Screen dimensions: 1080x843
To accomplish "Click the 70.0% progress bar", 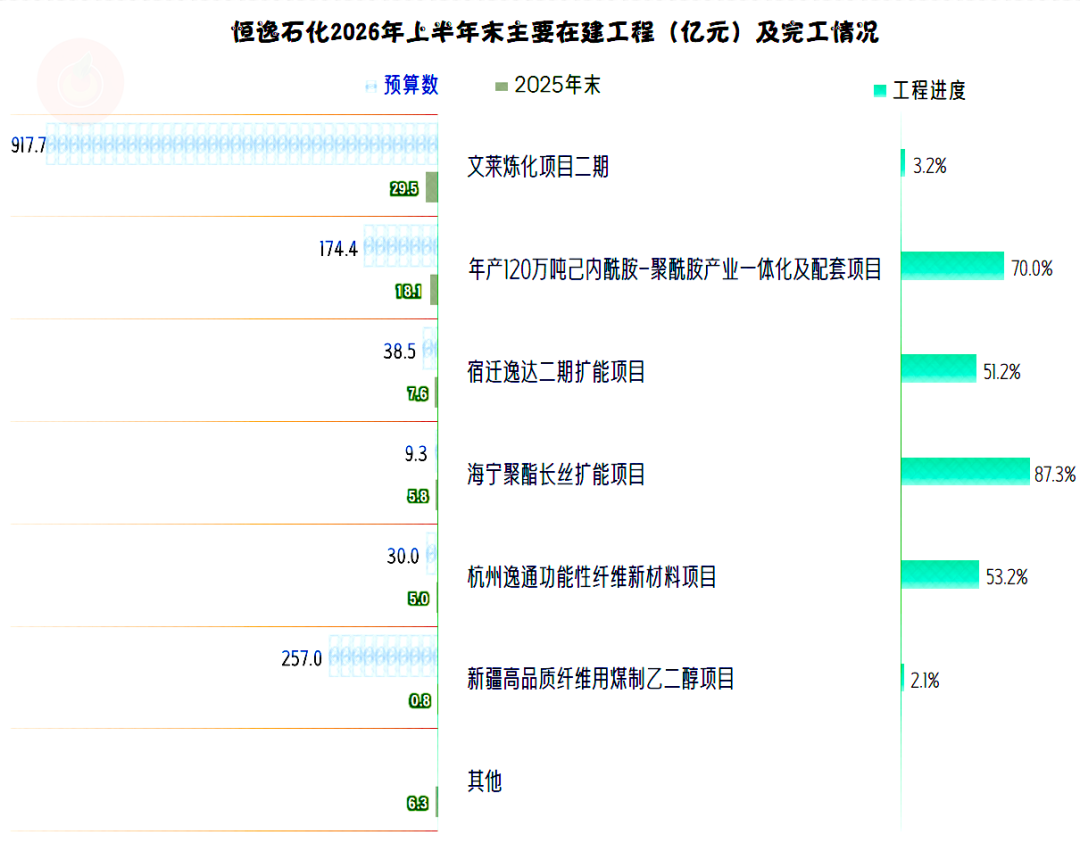I will coord(953,266).
